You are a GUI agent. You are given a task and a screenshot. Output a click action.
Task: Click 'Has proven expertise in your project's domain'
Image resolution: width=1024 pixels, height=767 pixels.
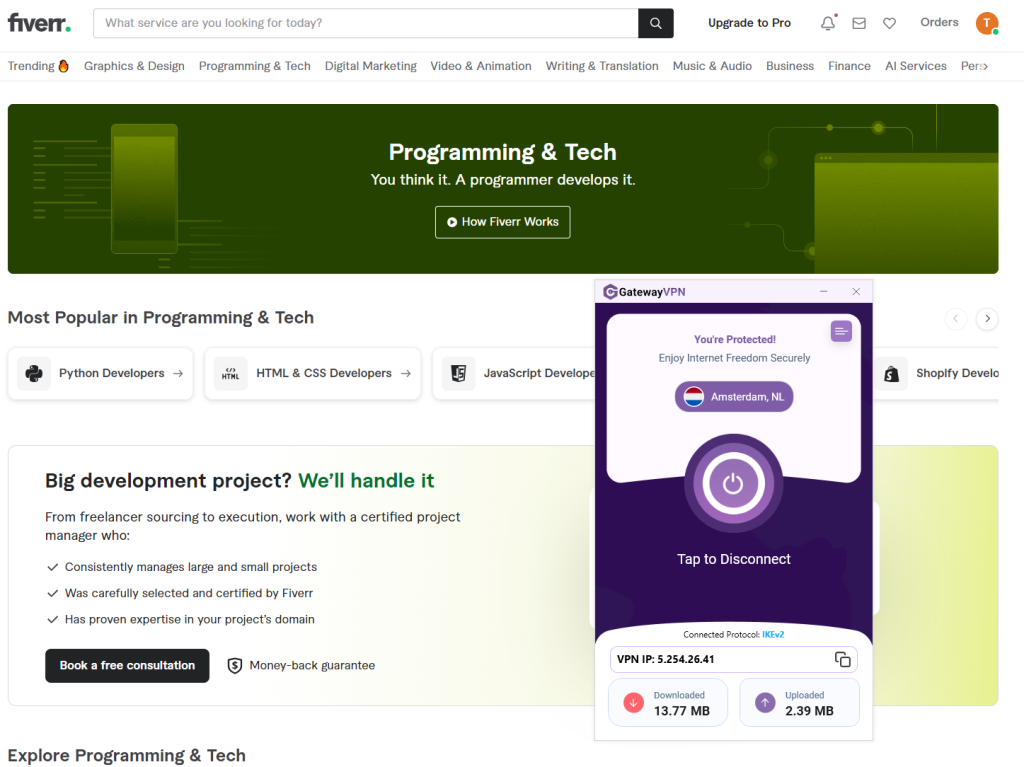click(189, 619)
